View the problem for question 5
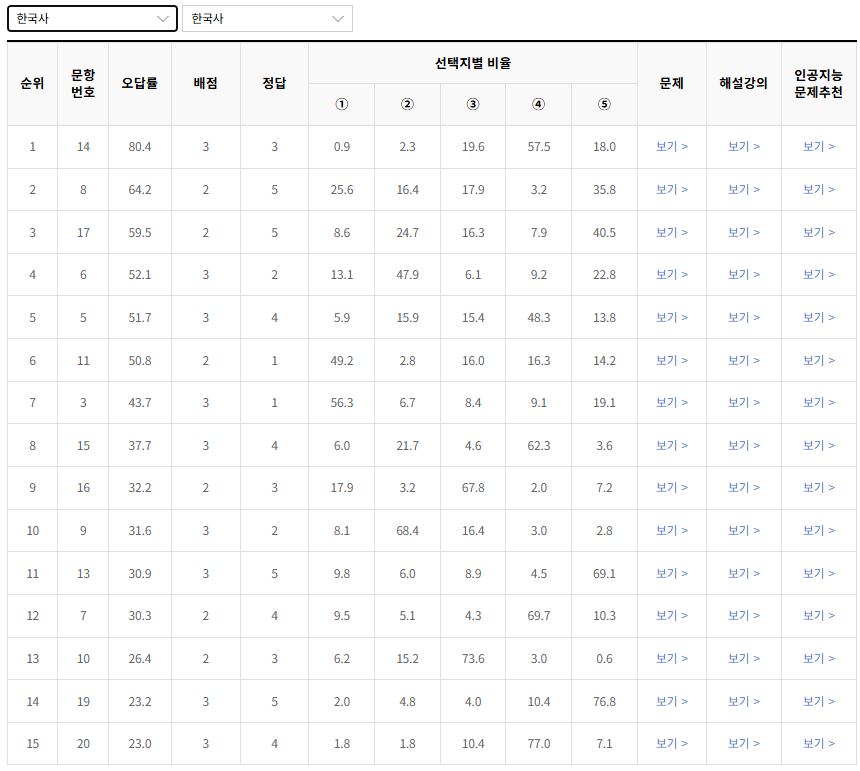Viewport: 860px width, 771px height. (671, 317)
